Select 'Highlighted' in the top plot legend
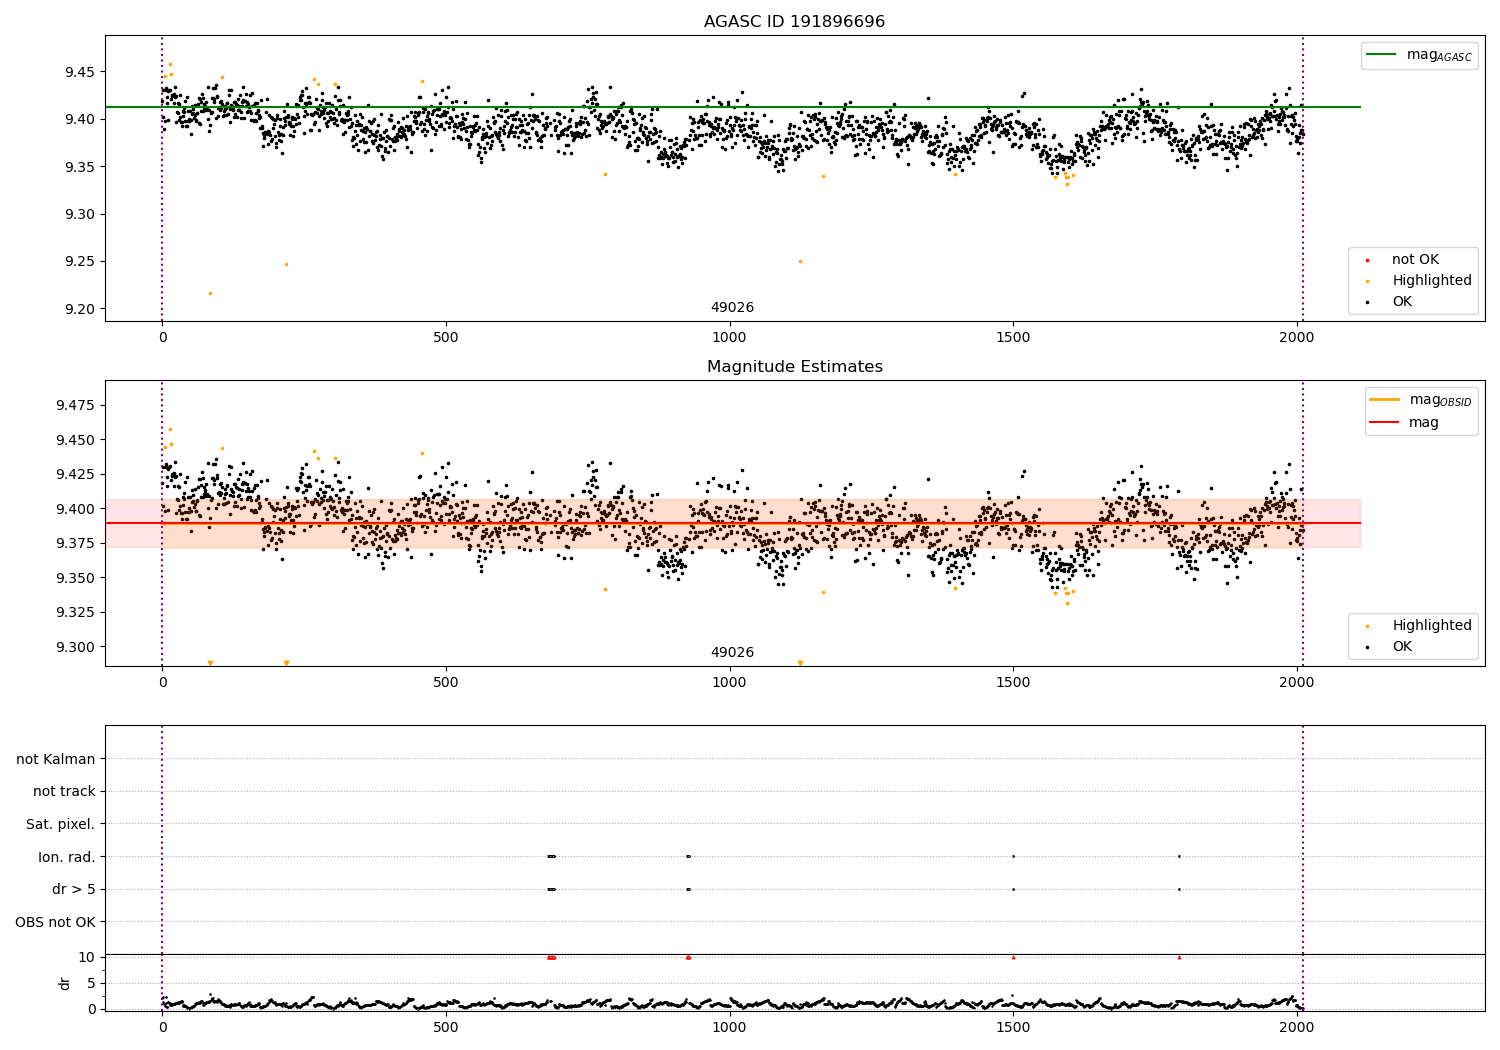 tap(1432, 281)
